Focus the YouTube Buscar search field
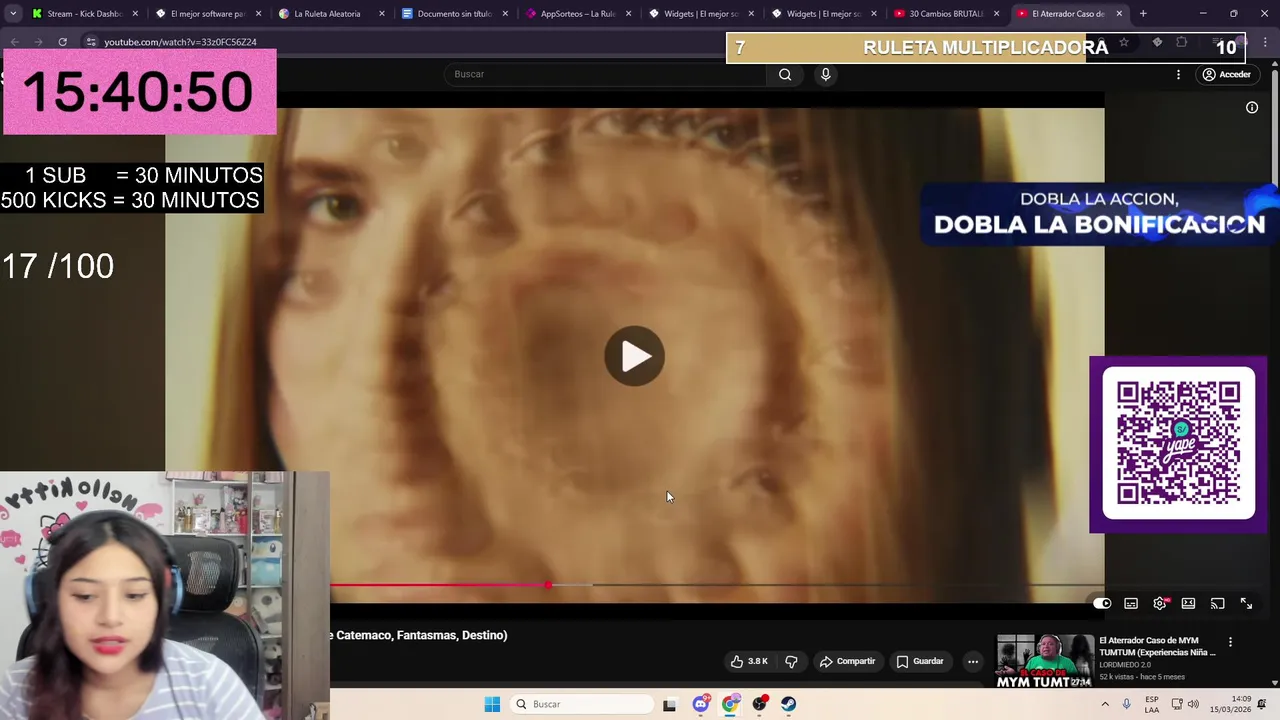Viewport: 1280px width, 720px height. (605, 74)
